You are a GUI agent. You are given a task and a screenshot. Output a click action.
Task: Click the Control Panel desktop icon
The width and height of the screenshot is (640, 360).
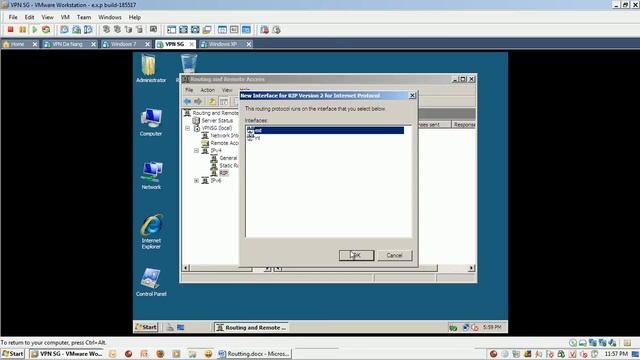click(x=151, y=282)
